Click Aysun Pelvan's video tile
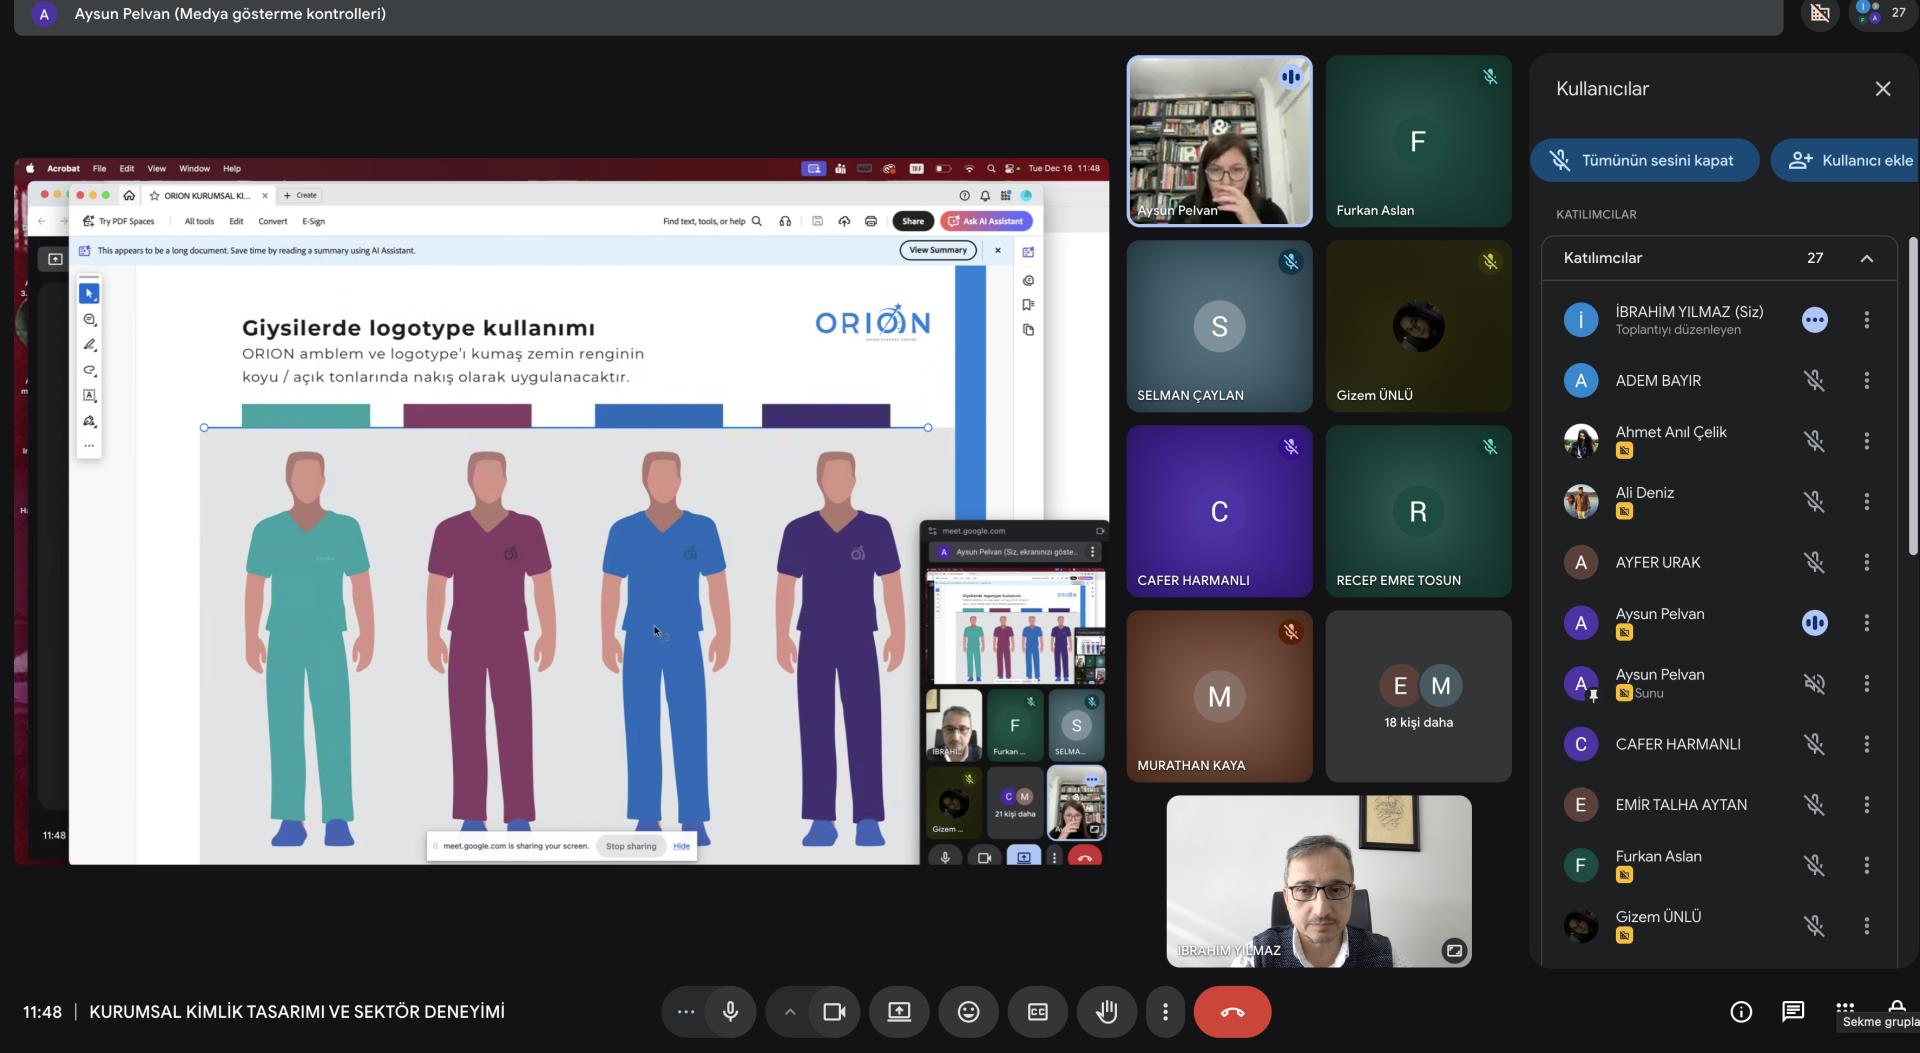This screenshot has width=1920, height=1053. (1219, 141)
